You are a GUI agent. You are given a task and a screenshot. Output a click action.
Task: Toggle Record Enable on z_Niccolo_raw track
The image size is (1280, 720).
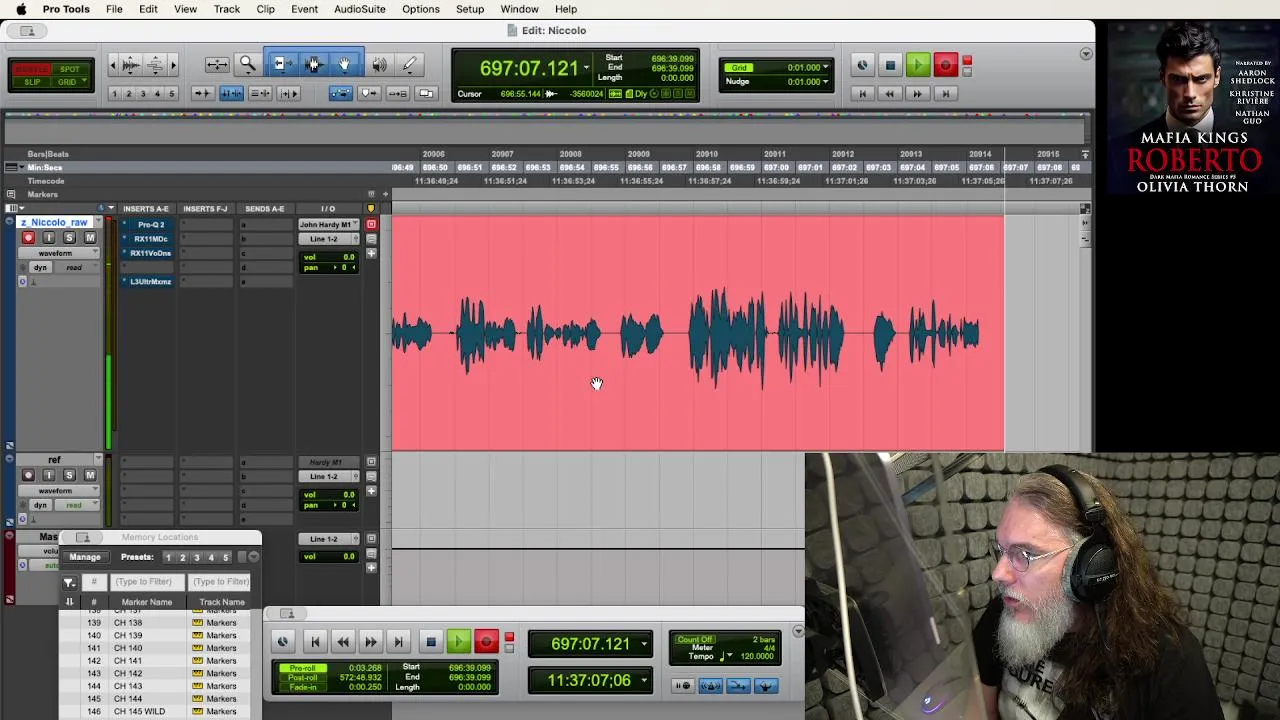28,238
